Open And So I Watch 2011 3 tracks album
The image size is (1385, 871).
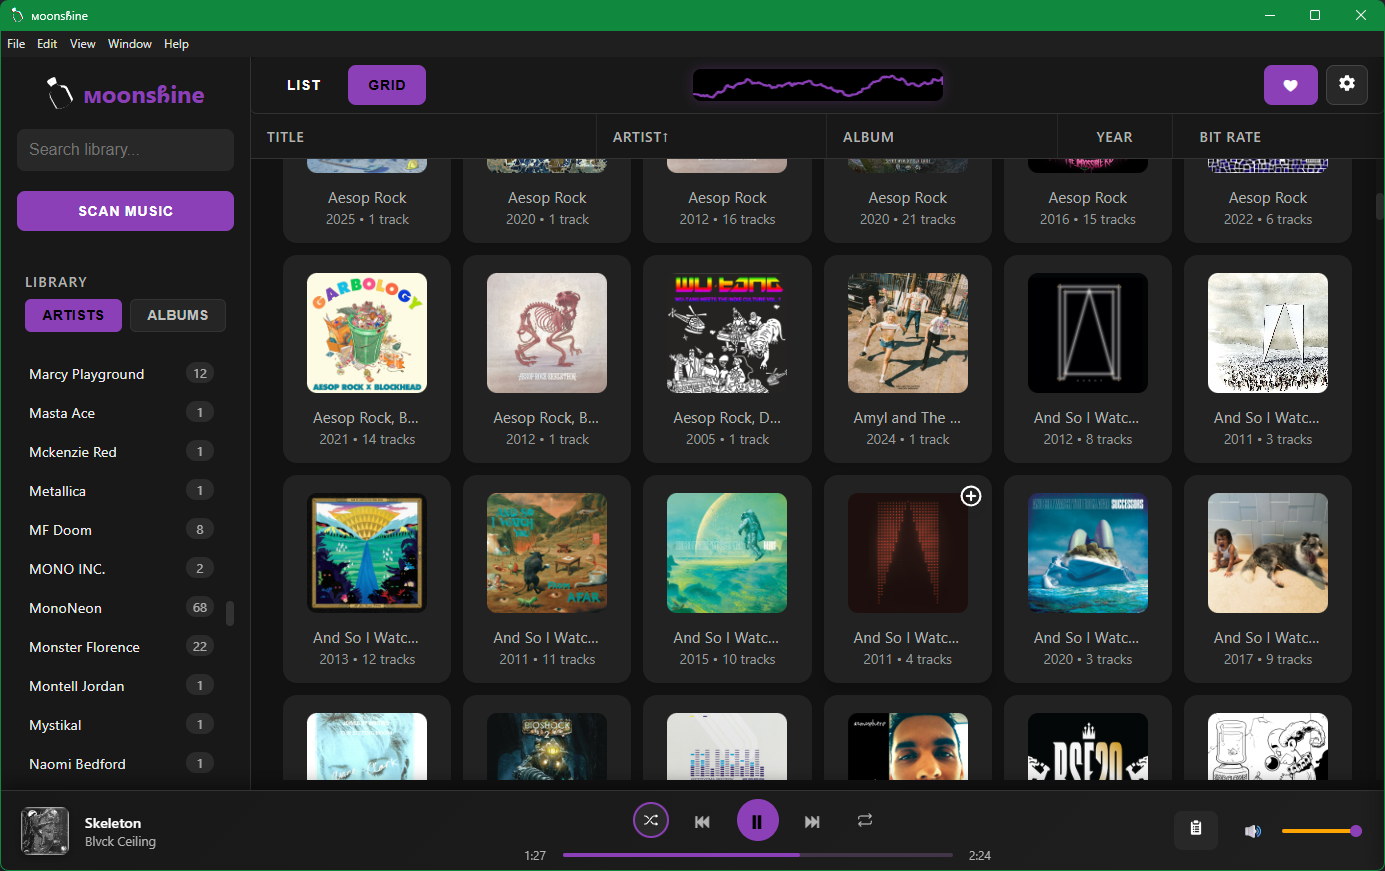(1268, 333)
